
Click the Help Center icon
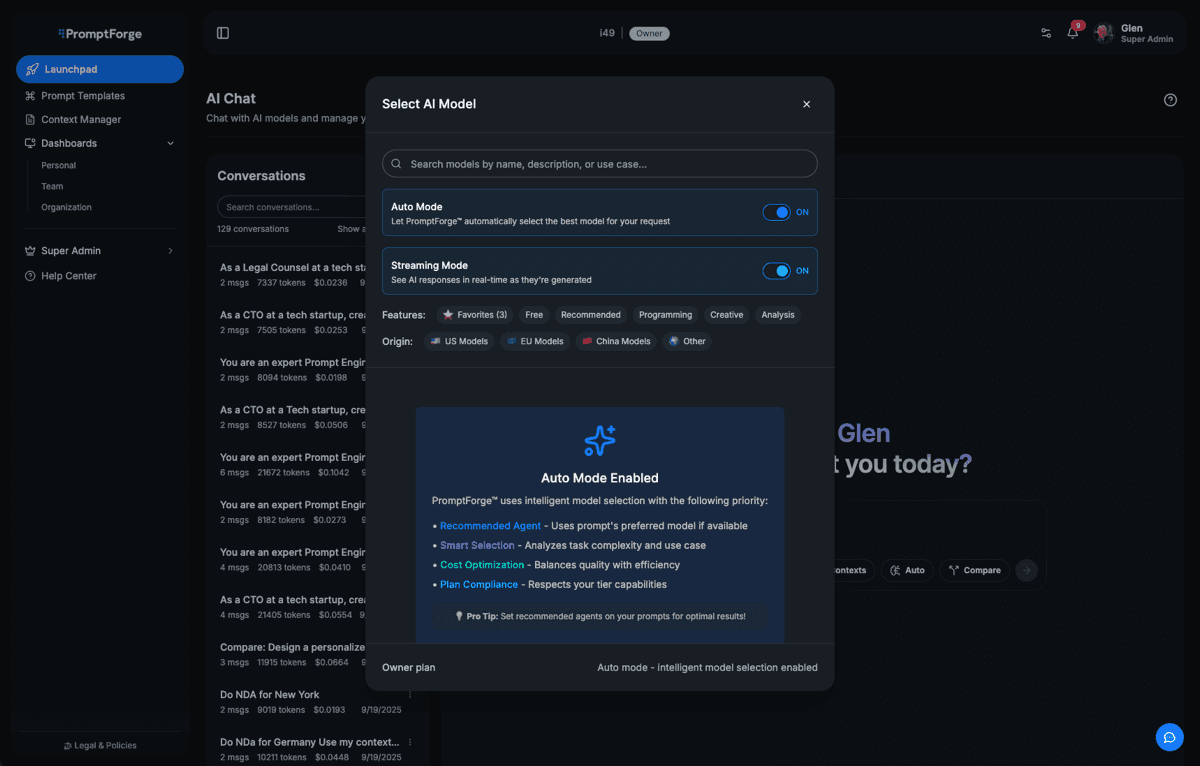pyautogui.click(x=30, y=275)
